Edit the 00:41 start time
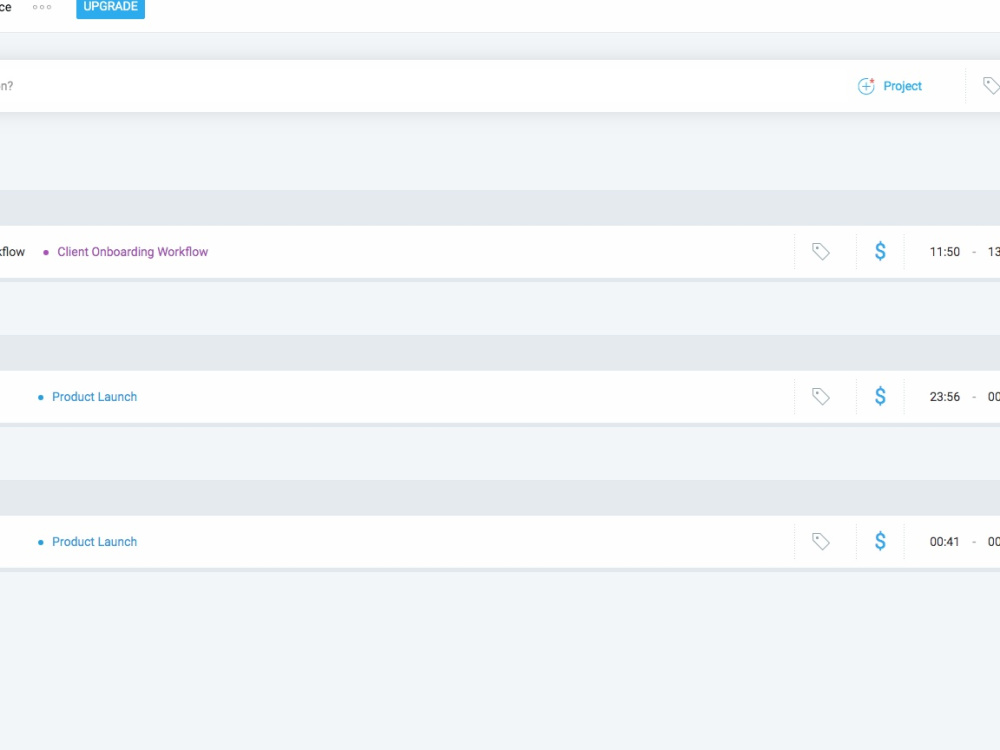The height and width of the screenshot is (750, 1000). (x=945, y=541)
